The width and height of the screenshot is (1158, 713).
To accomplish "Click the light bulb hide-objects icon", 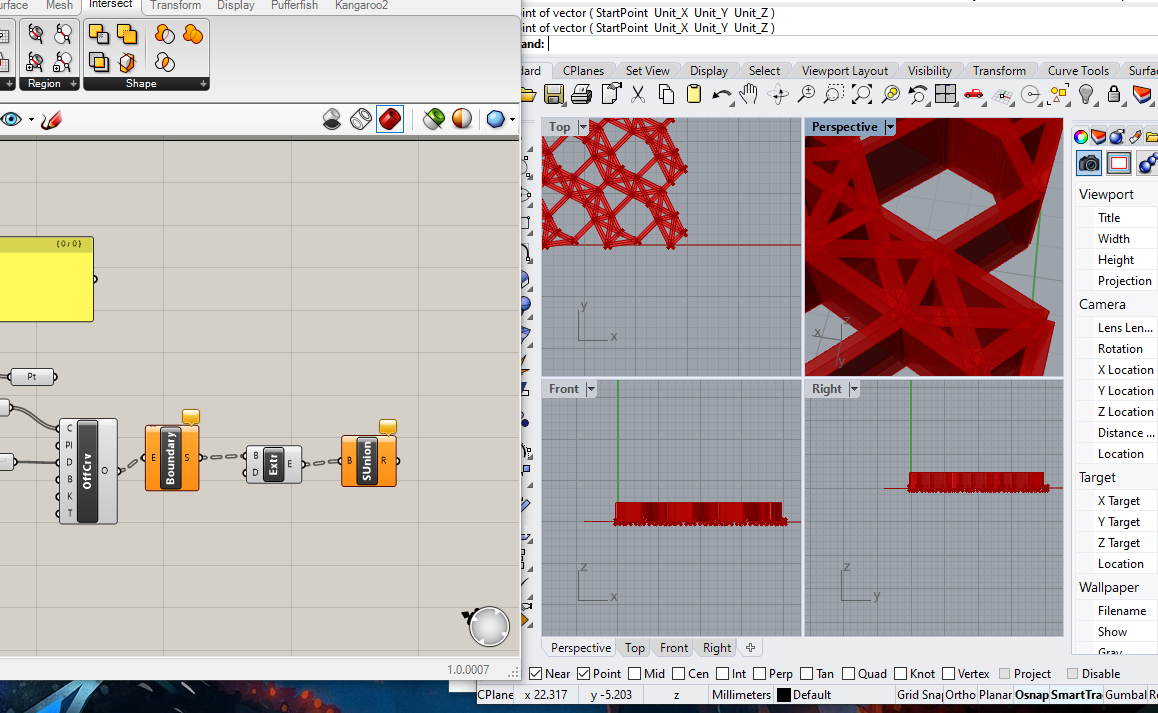I will tap(1086, 94).
